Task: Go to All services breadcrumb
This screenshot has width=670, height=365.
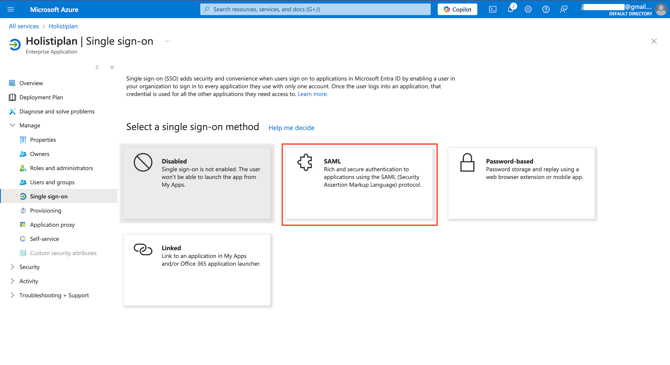Action: pyautogui.click(x=24, y=26)
